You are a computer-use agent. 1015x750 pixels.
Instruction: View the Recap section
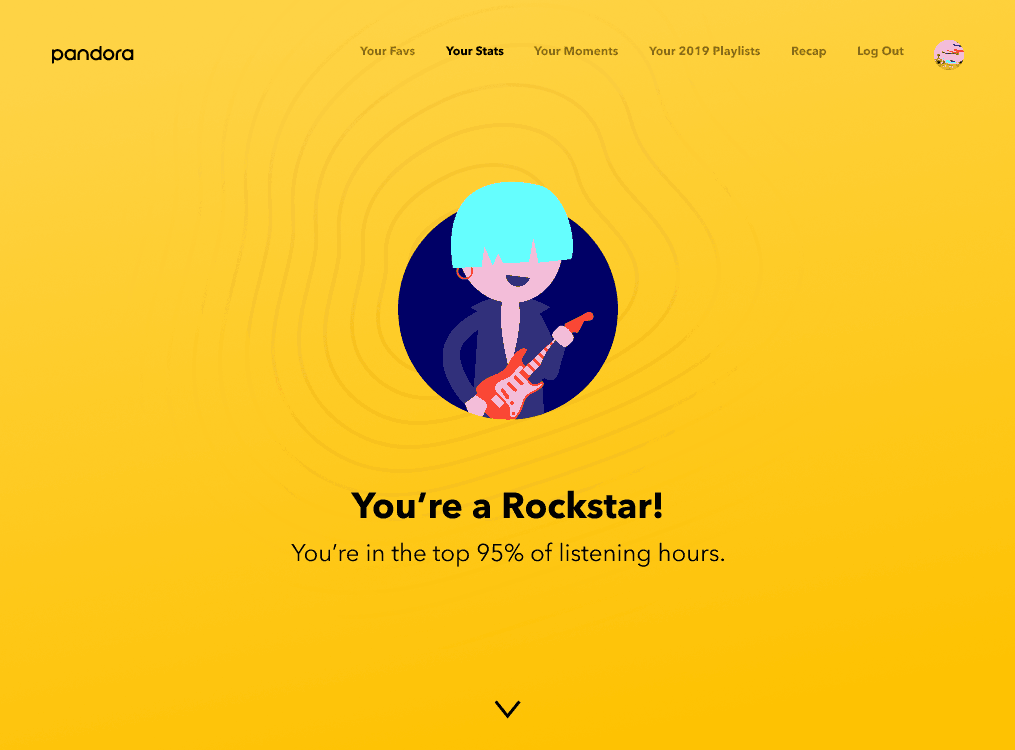point(809,51)
